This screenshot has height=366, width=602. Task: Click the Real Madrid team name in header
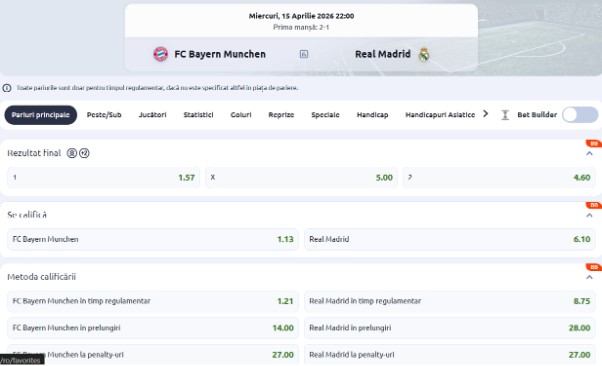(383, 54)
